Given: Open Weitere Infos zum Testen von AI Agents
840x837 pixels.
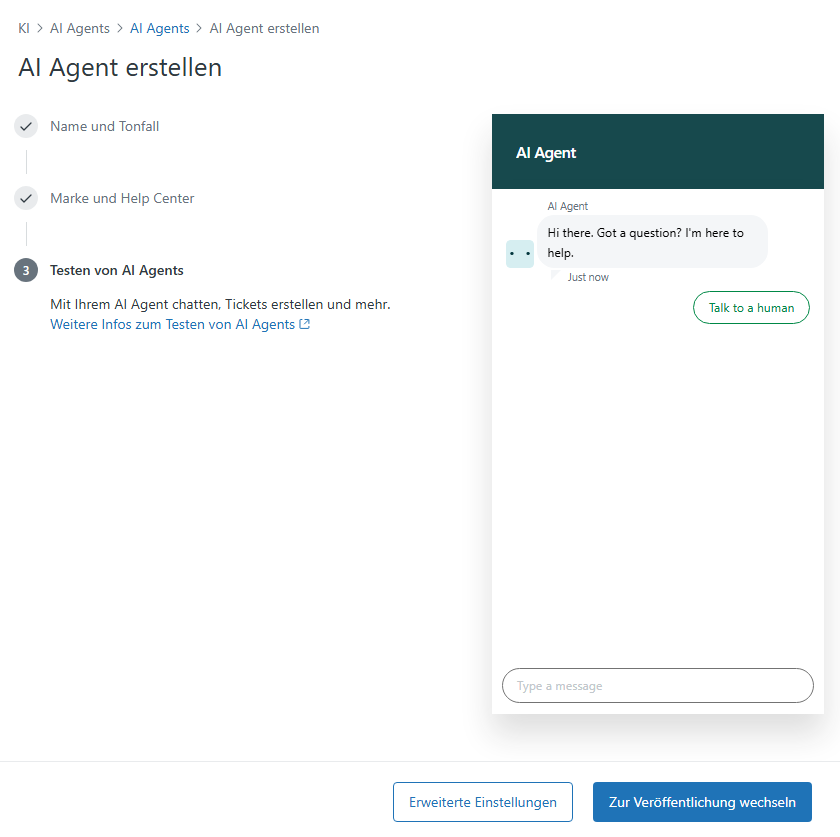Looking at the screenshot, I should (173, 324).
